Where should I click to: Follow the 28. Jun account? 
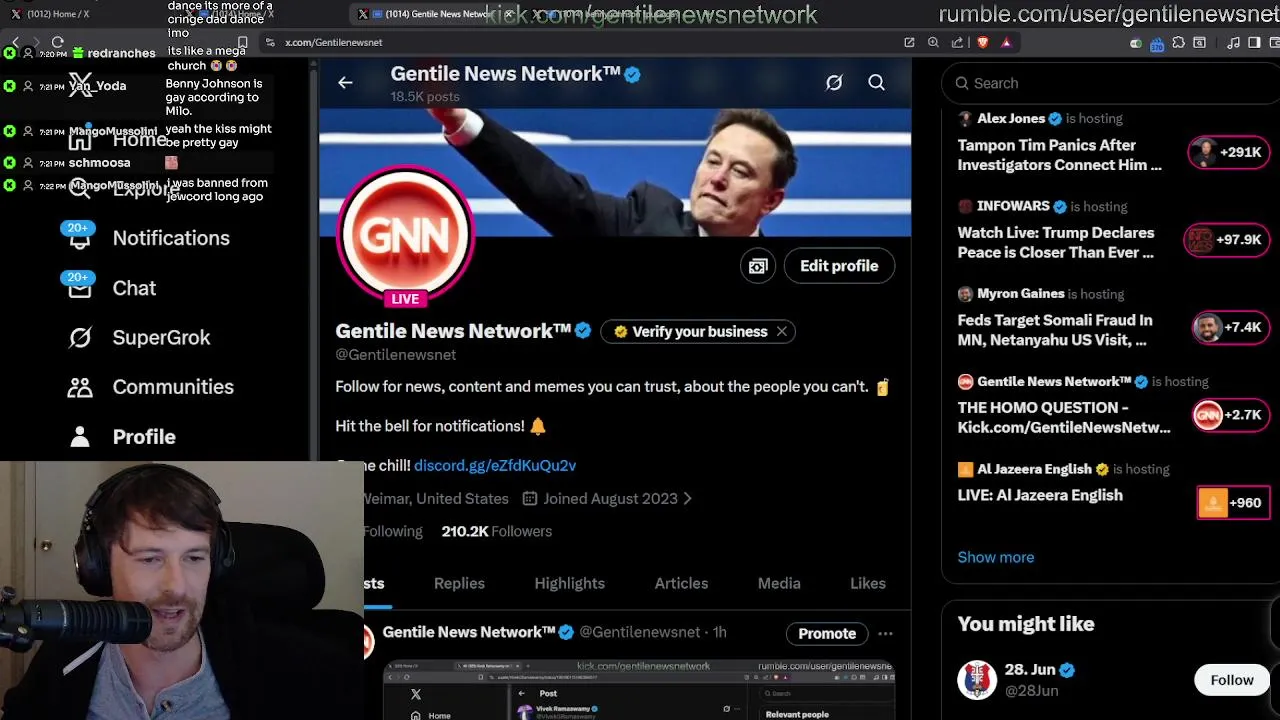pyautogui.click(x=1232, y=680)
